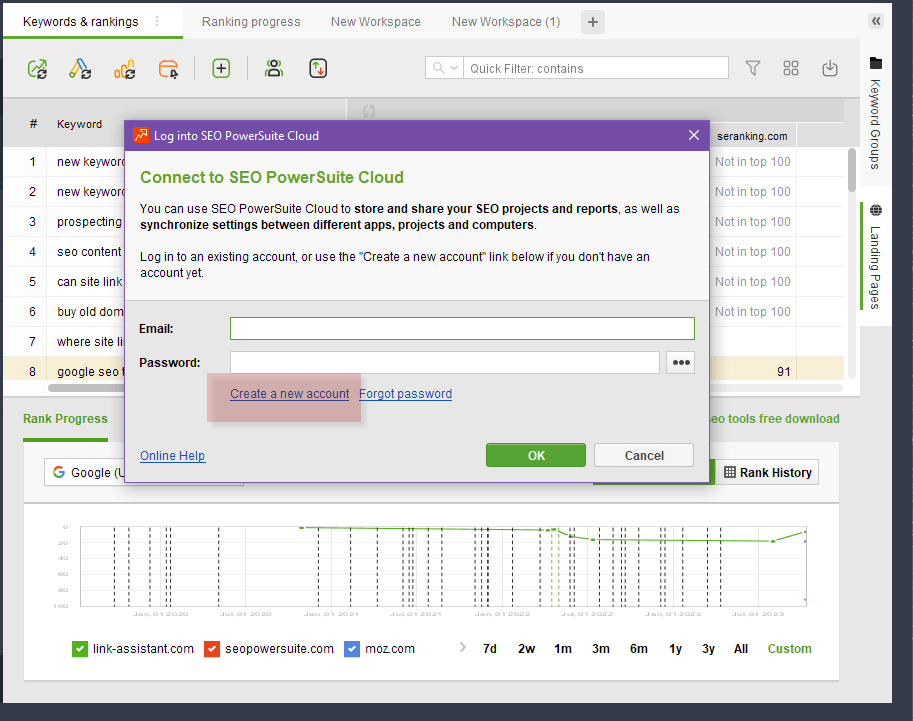This screenshot has width=913, height=721.
Task: Set chart range to All
Action: click(741, 649)
